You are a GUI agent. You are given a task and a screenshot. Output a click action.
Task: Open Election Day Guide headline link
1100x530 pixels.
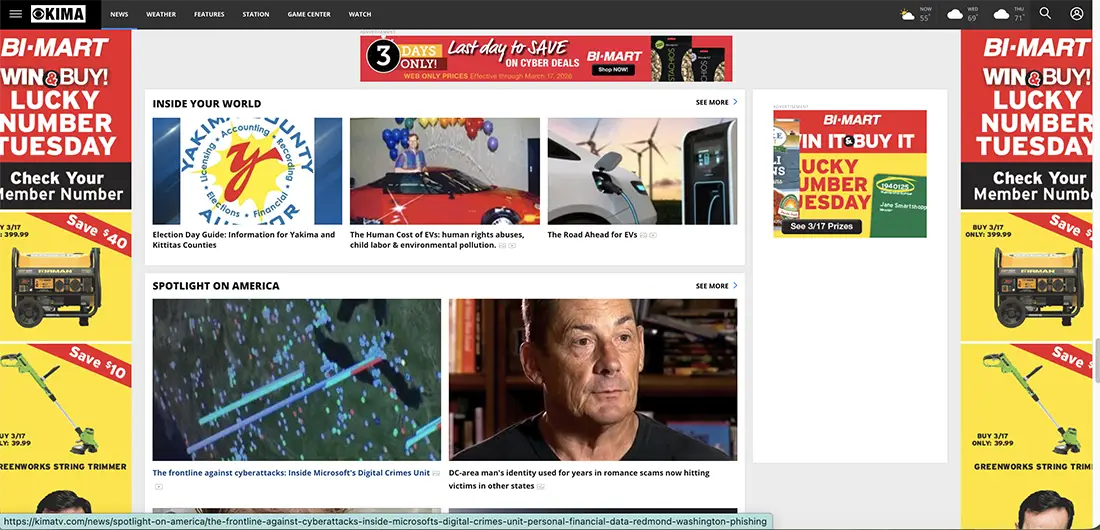tap(243, 240)
